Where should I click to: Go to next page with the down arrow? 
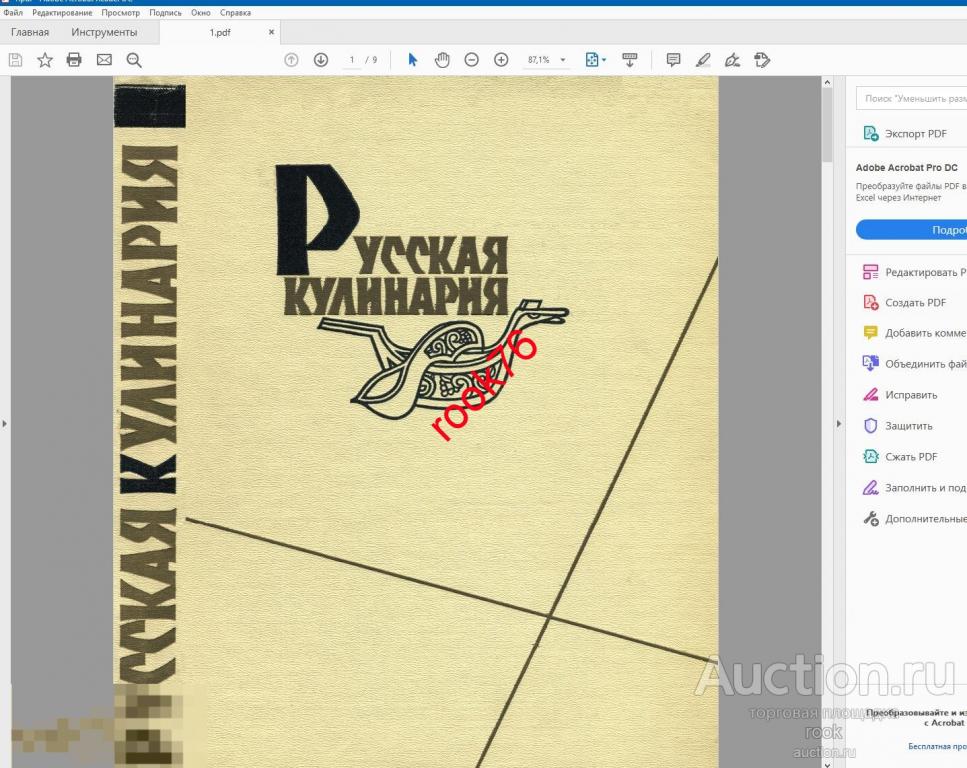point(321,60)
